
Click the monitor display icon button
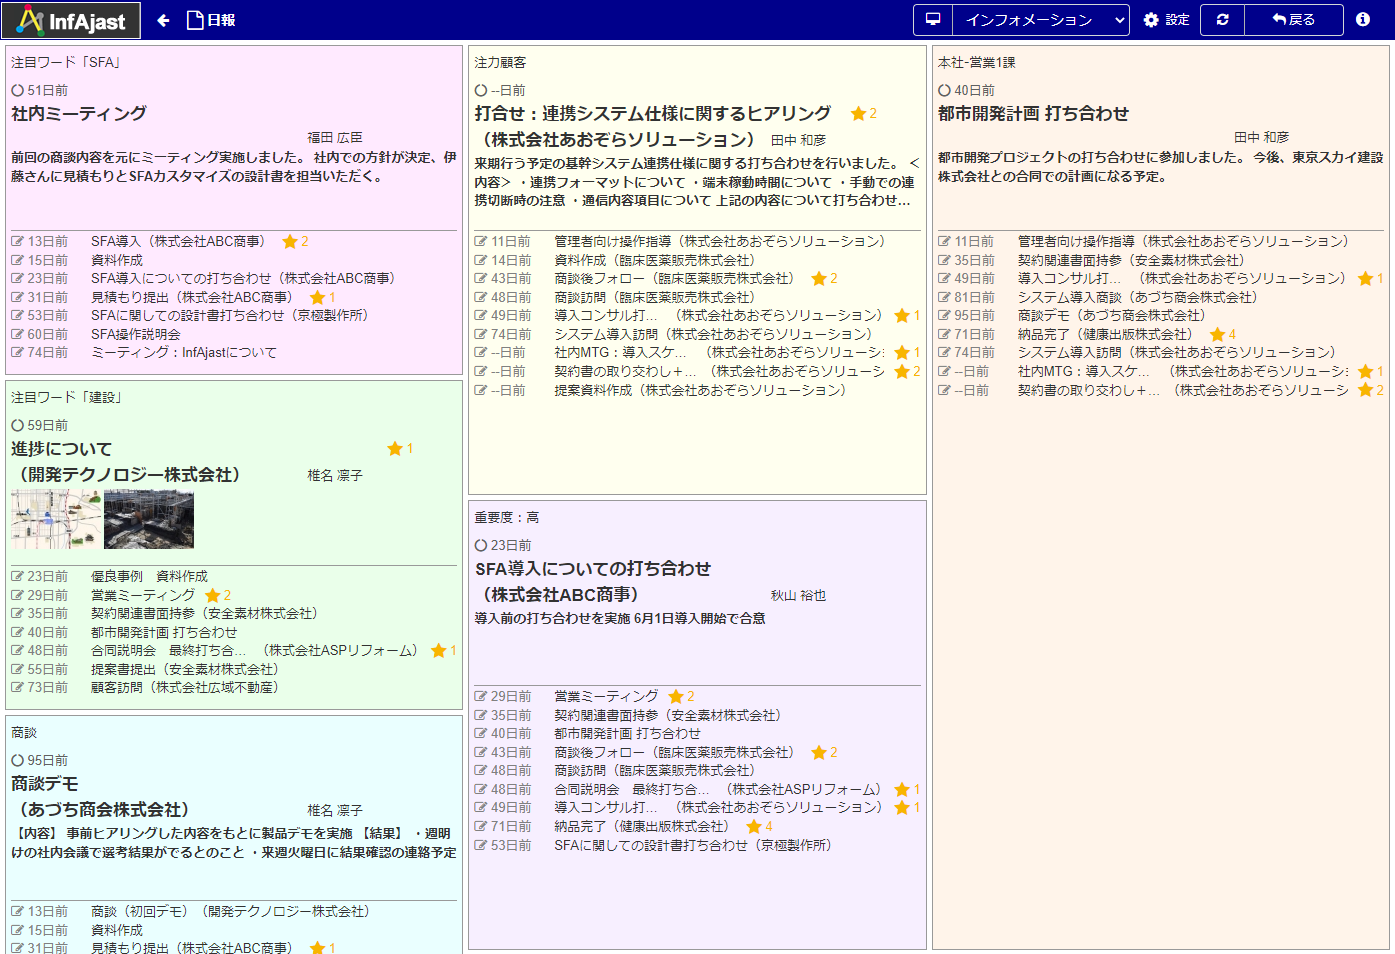(932, 20)
